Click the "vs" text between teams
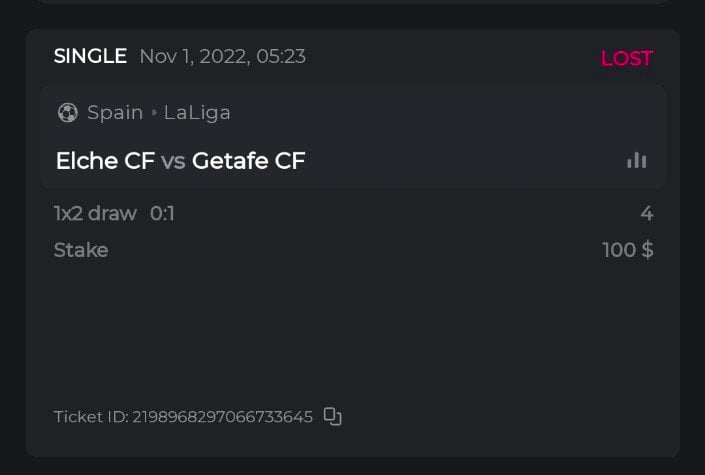 click(x=173, y=160)
